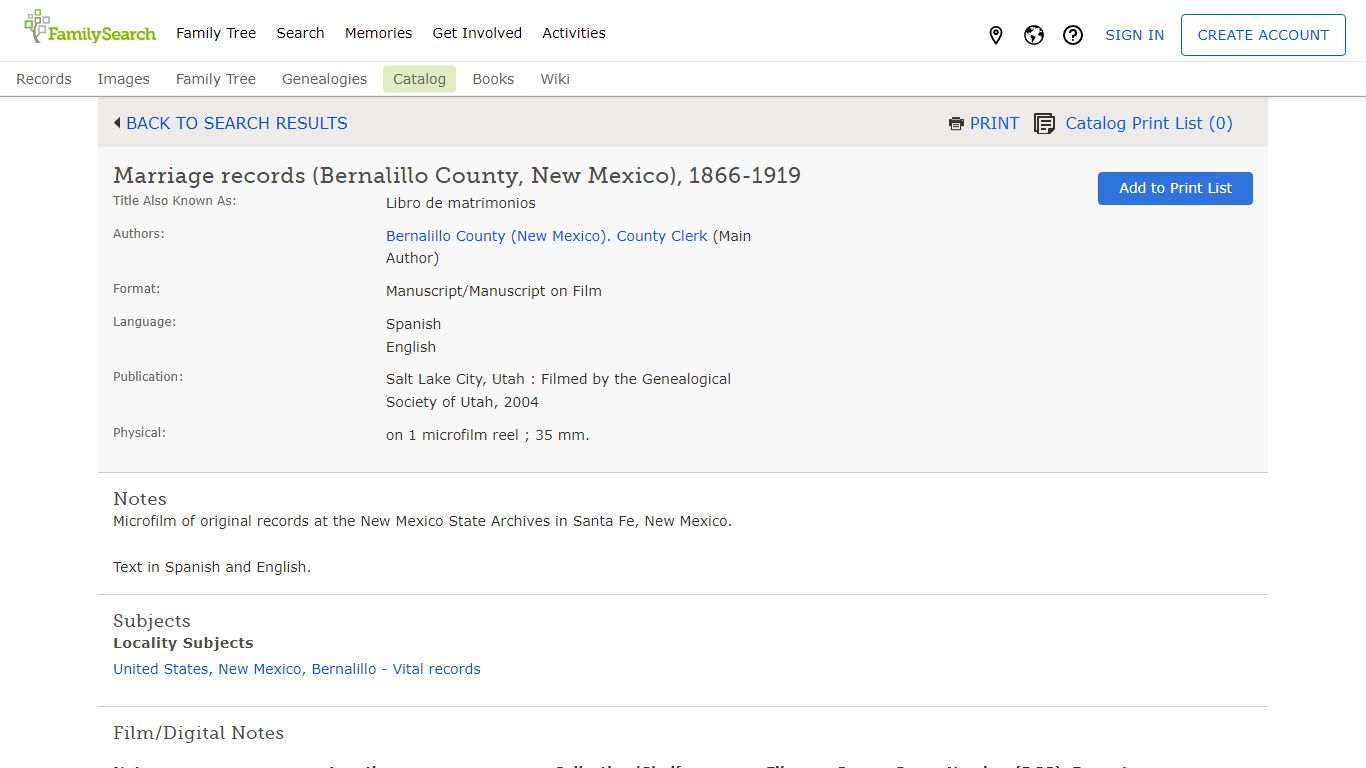
Task: Click the 'Microfilm of original records' note
Action: point(422,521)
